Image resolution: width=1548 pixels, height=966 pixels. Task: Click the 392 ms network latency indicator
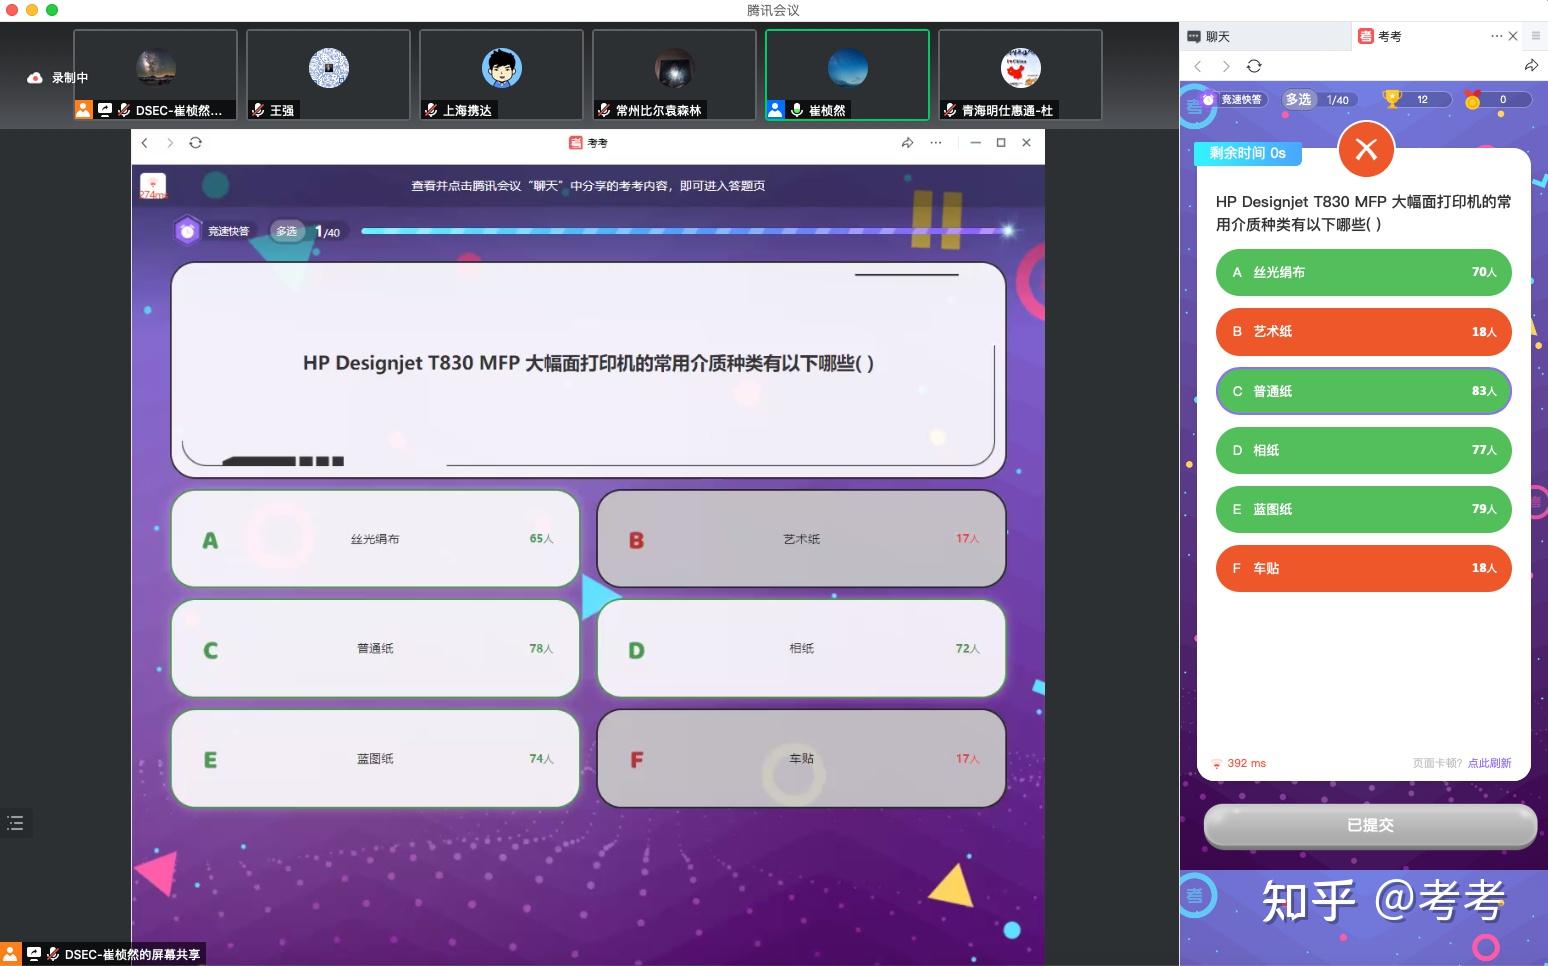(1239, 763)
